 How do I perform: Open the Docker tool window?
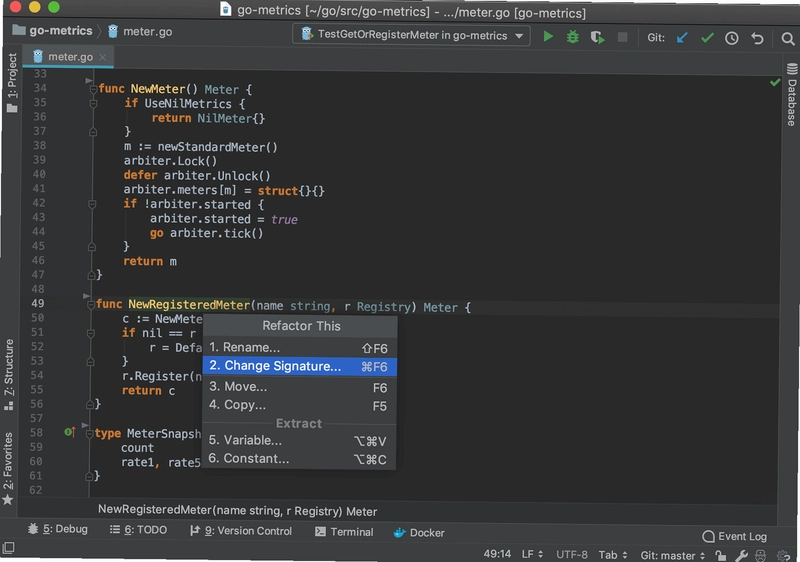pos(419,533)
